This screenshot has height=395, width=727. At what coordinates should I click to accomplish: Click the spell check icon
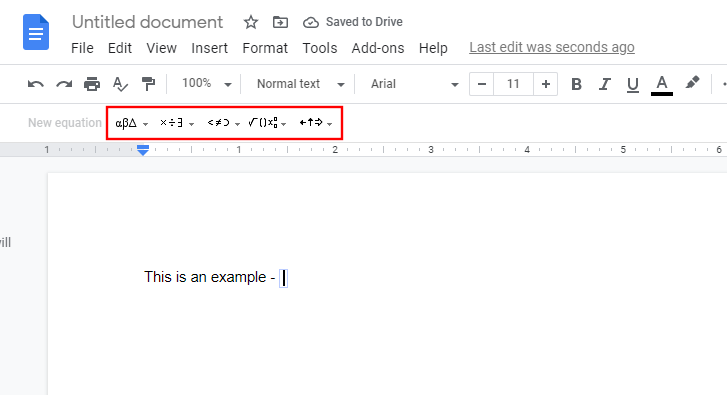120,84
